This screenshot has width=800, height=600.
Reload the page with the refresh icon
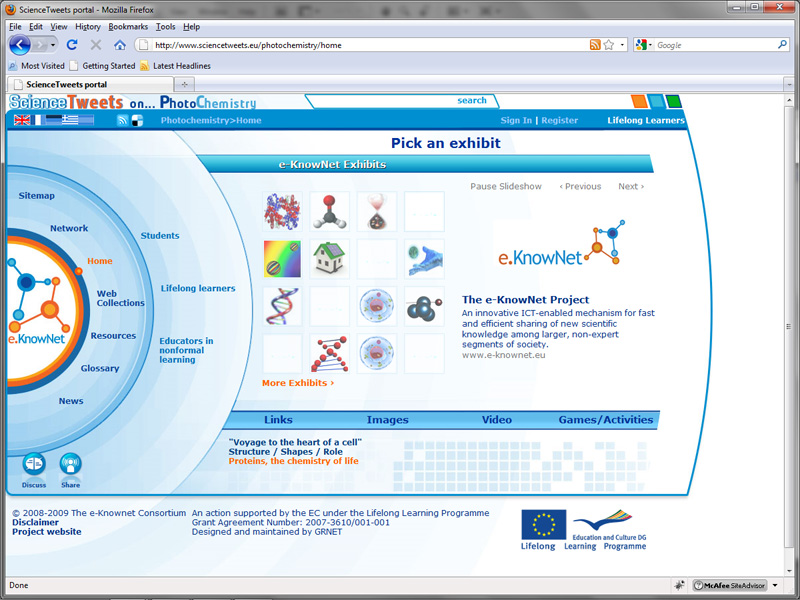pos(72,45)
